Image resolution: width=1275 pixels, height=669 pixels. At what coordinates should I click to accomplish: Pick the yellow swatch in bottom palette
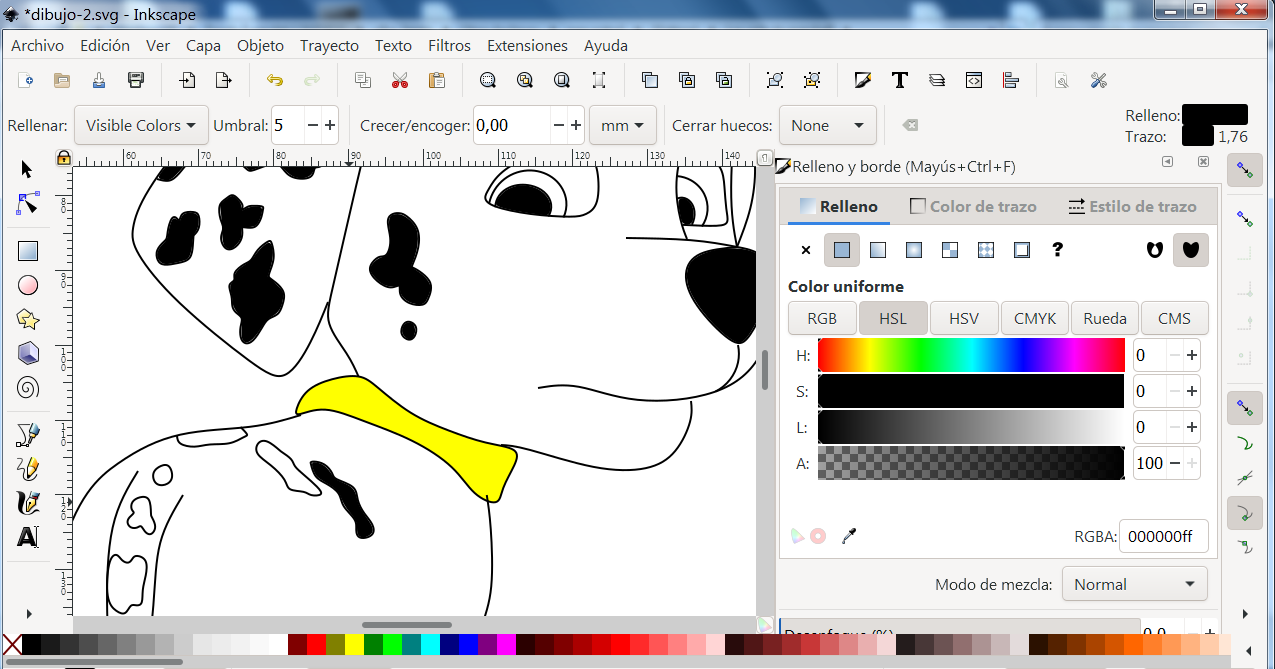coord(353,645)
